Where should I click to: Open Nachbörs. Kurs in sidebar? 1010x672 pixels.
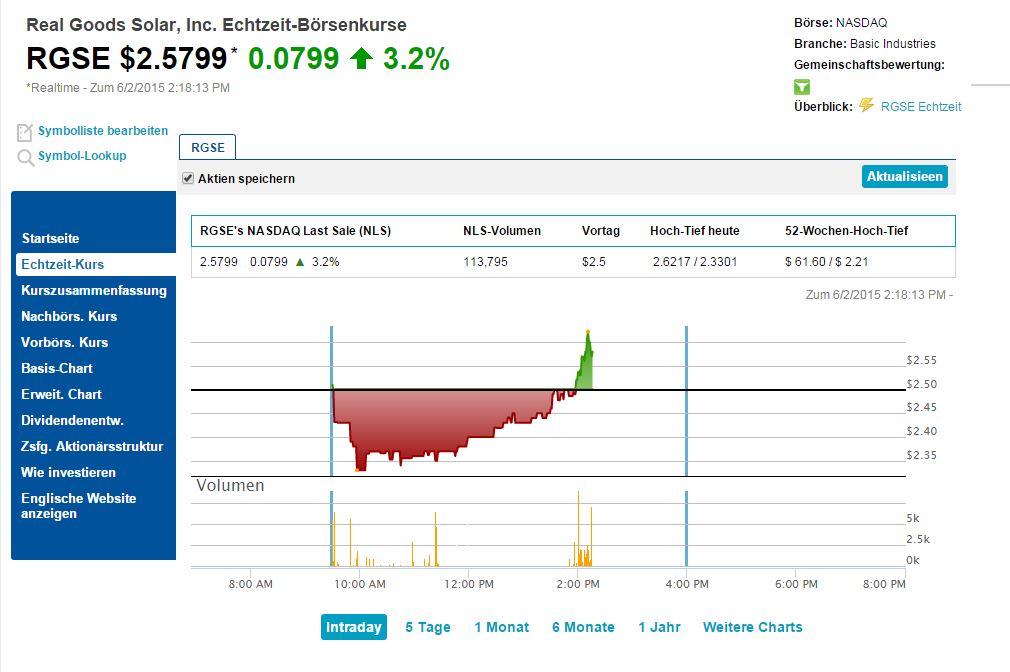[69, 316]
